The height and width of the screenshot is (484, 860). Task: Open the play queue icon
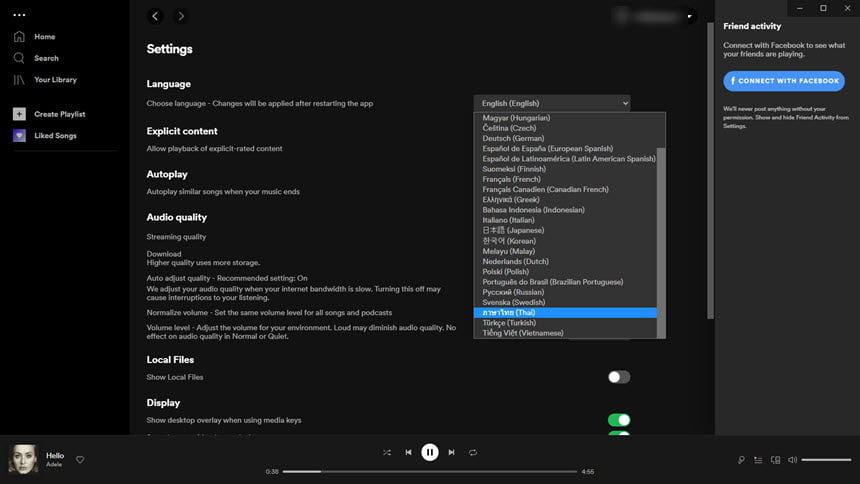758,460
